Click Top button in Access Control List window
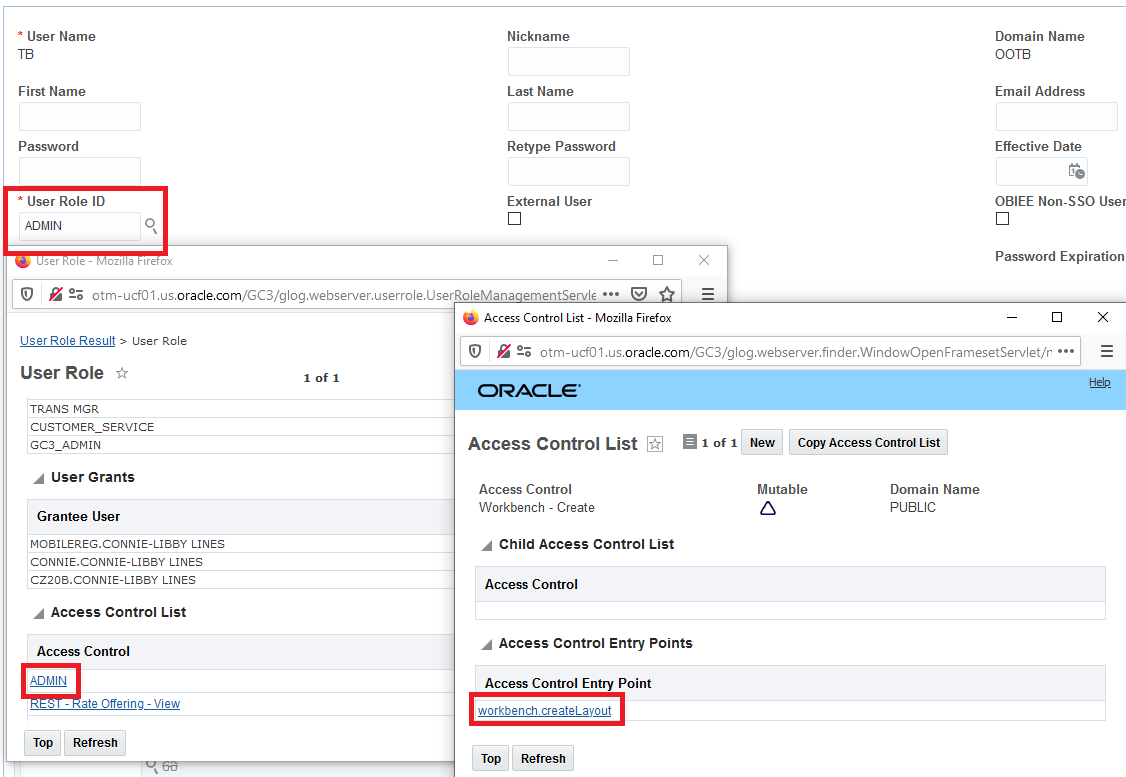 (x=490, y=758)
